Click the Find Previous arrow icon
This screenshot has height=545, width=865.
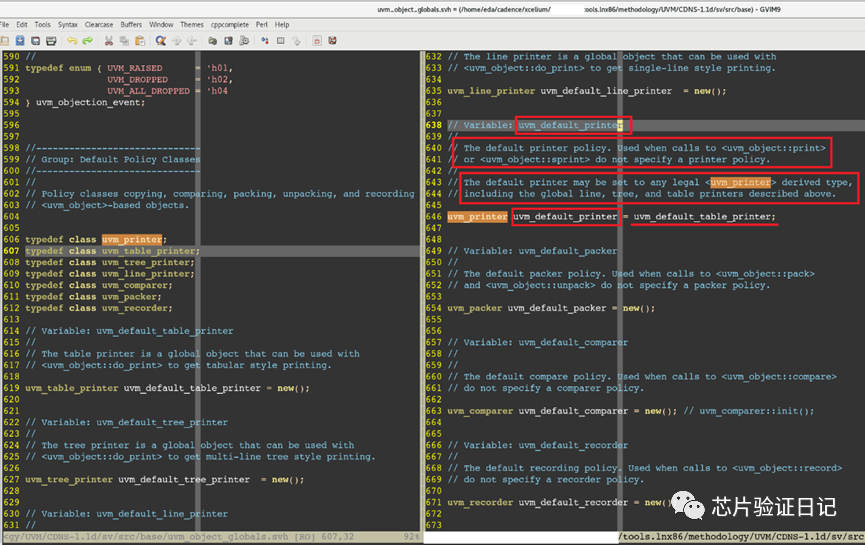pos(192,41)
